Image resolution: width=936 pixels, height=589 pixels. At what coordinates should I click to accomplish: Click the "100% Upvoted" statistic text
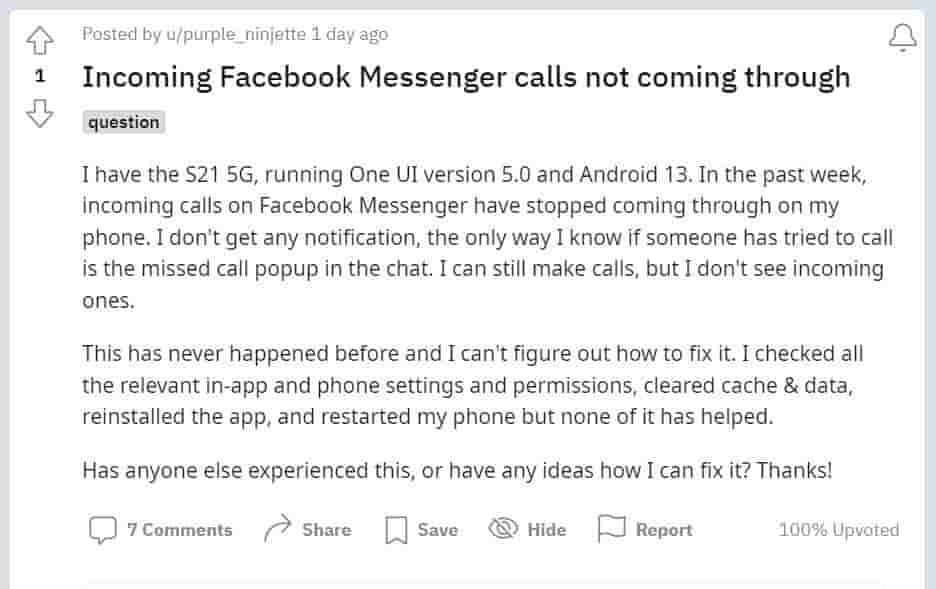pos(838,530)
